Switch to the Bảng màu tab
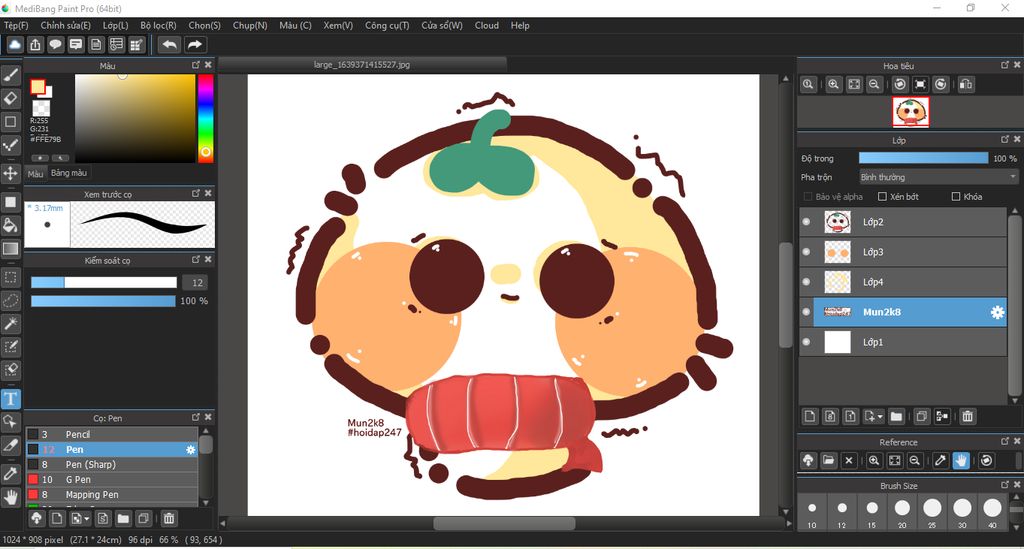The height and width of the screenshot is (549, 1024). coord(69,173)
